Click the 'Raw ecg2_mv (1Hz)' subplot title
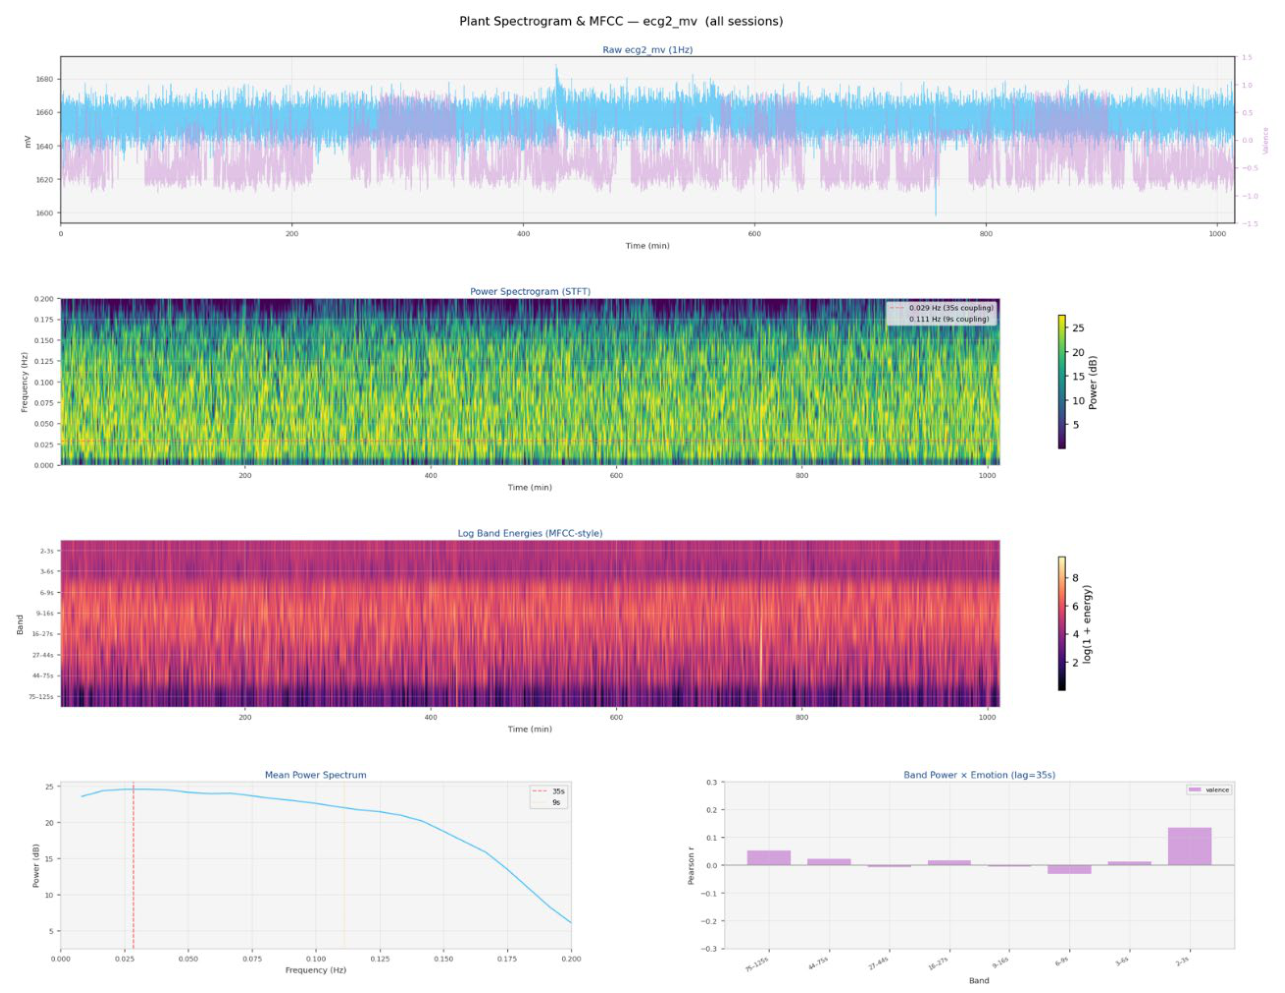1285x993 pixels. coord(647,49)
